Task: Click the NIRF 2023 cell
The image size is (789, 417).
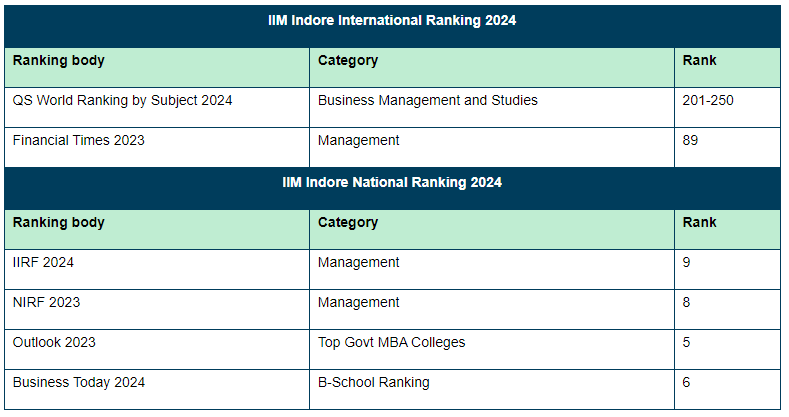Action: (x=46, y=303)
